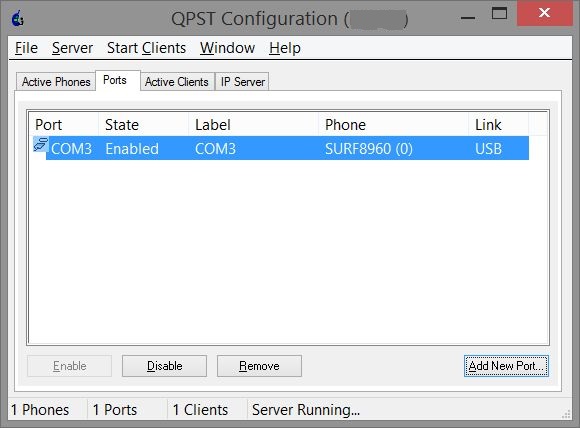Switch to the Active Clients tab
The width and height of the screenshot is (580, 428).
177,81
